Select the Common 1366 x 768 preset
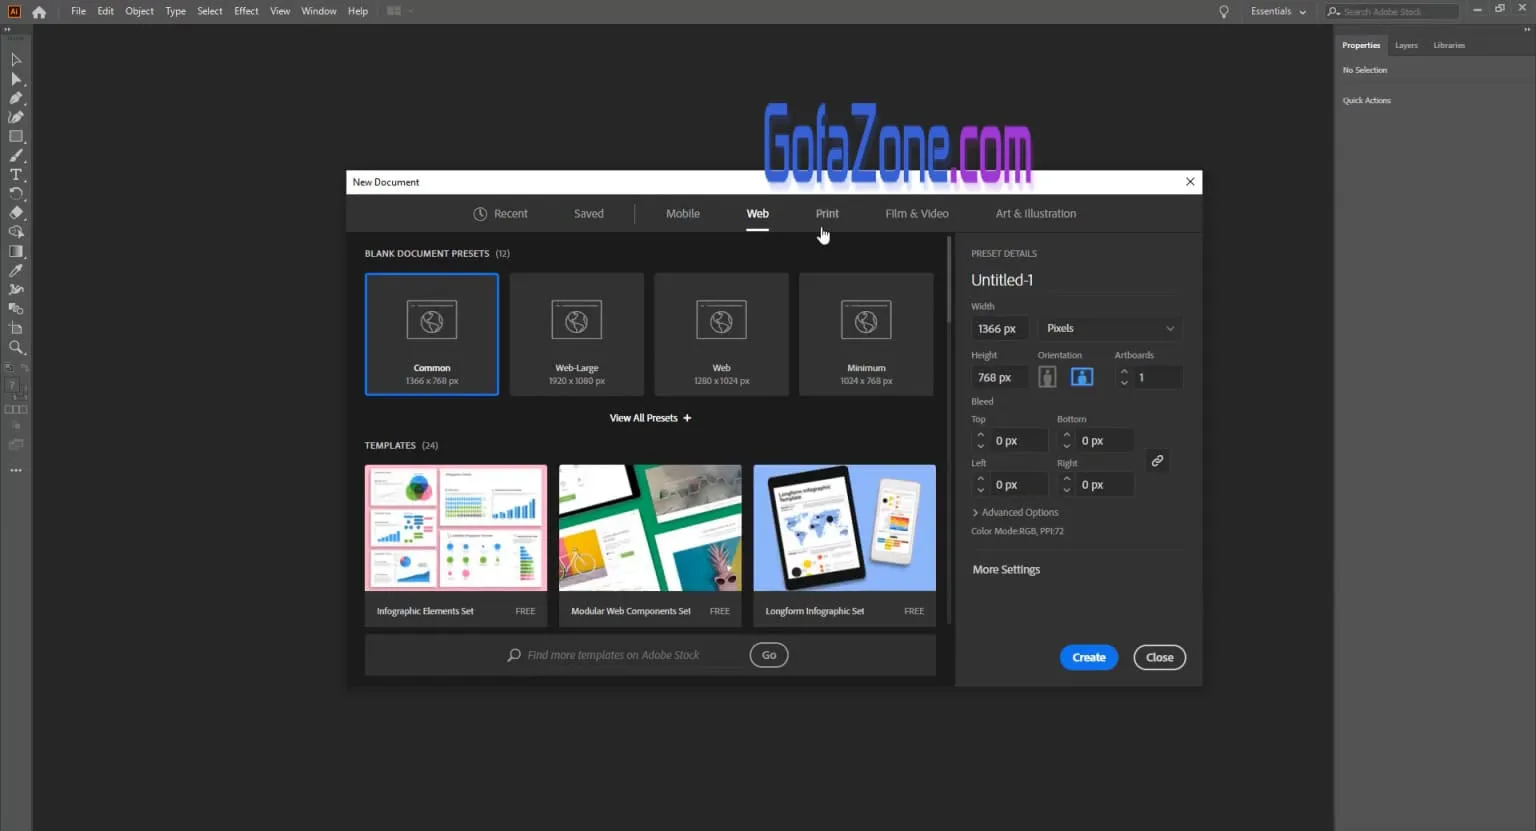The height and width of the screenshot is (831, 1536). [x=432, y=334]
